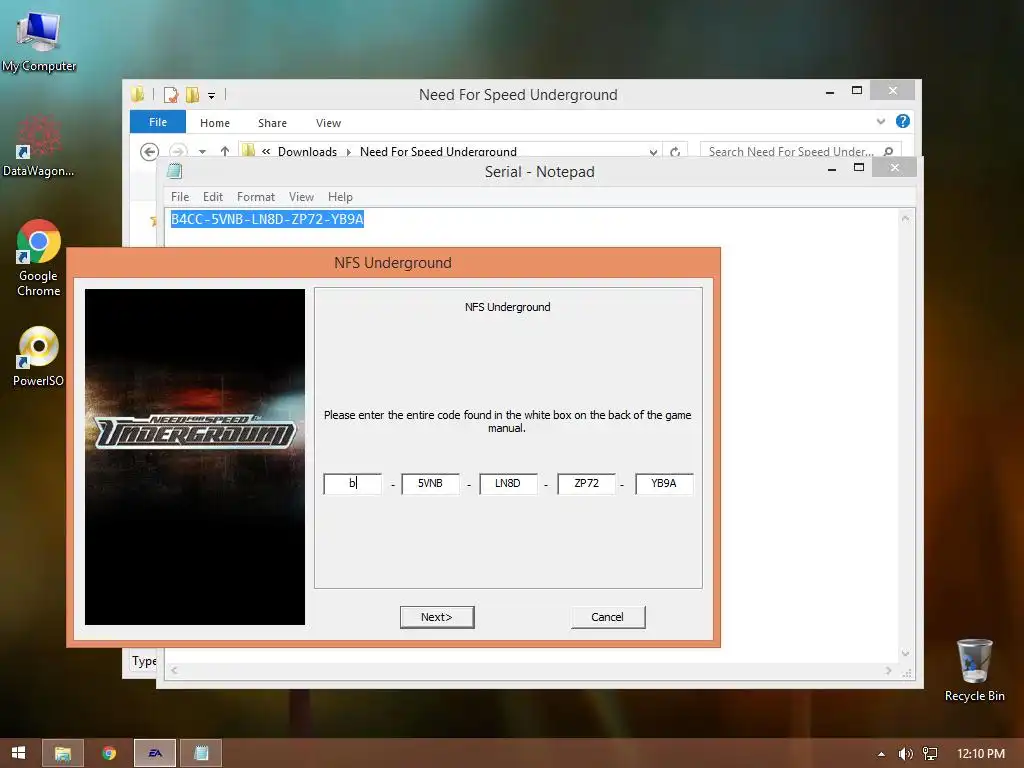Click the first serial code field containing b
Screen dimensions: 1024x768
[x=353, y=484]
